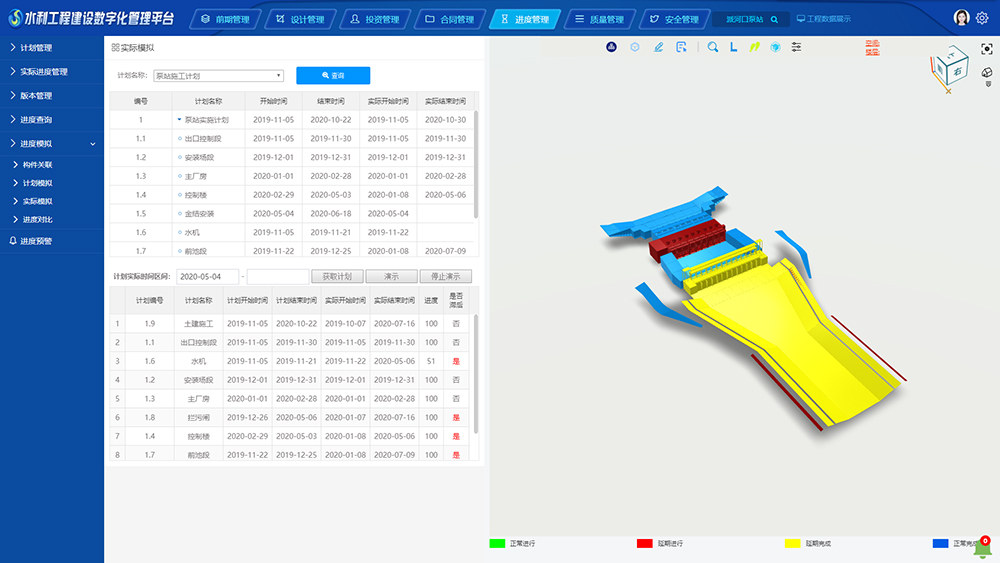Click the magnifier search icon in 3D toolbar
Viewport: 1000px width, 563px height.
click(x=713, y=47)
